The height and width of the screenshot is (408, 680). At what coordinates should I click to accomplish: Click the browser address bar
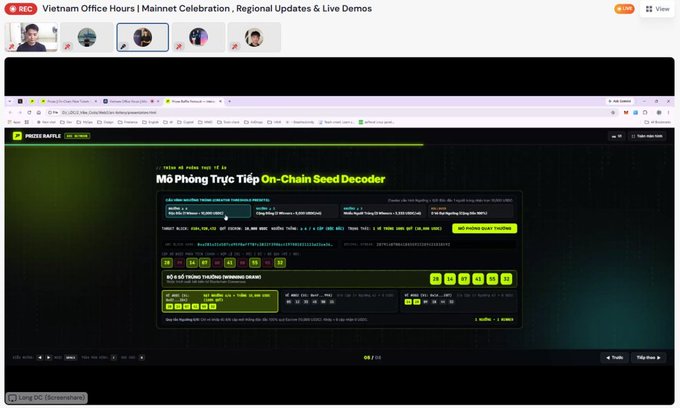click(332, 112)
